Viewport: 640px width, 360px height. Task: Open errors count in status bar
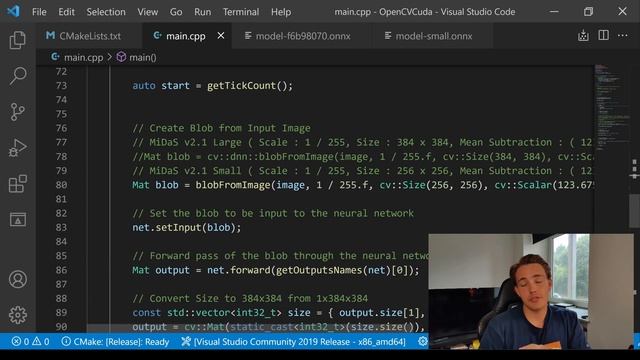tap(20, 342)
